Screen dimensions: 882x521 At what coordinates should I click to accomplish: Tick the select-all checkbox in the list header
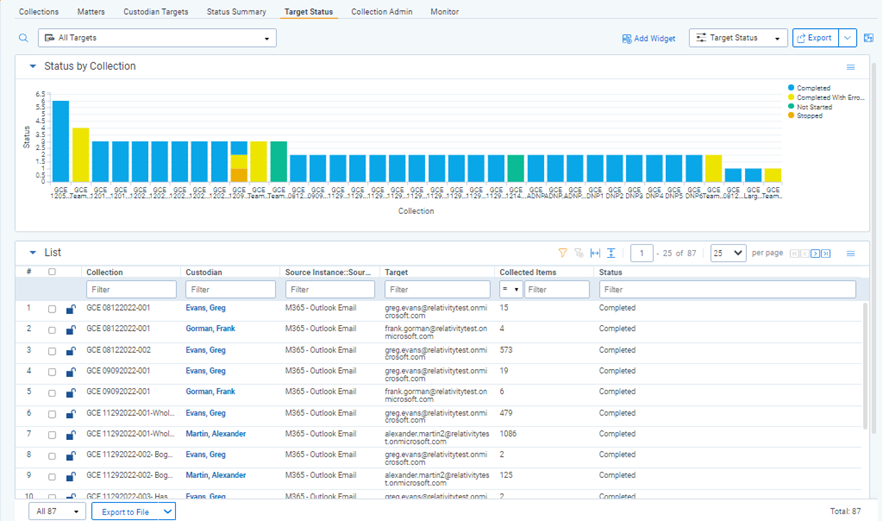(x=52, y=272)
